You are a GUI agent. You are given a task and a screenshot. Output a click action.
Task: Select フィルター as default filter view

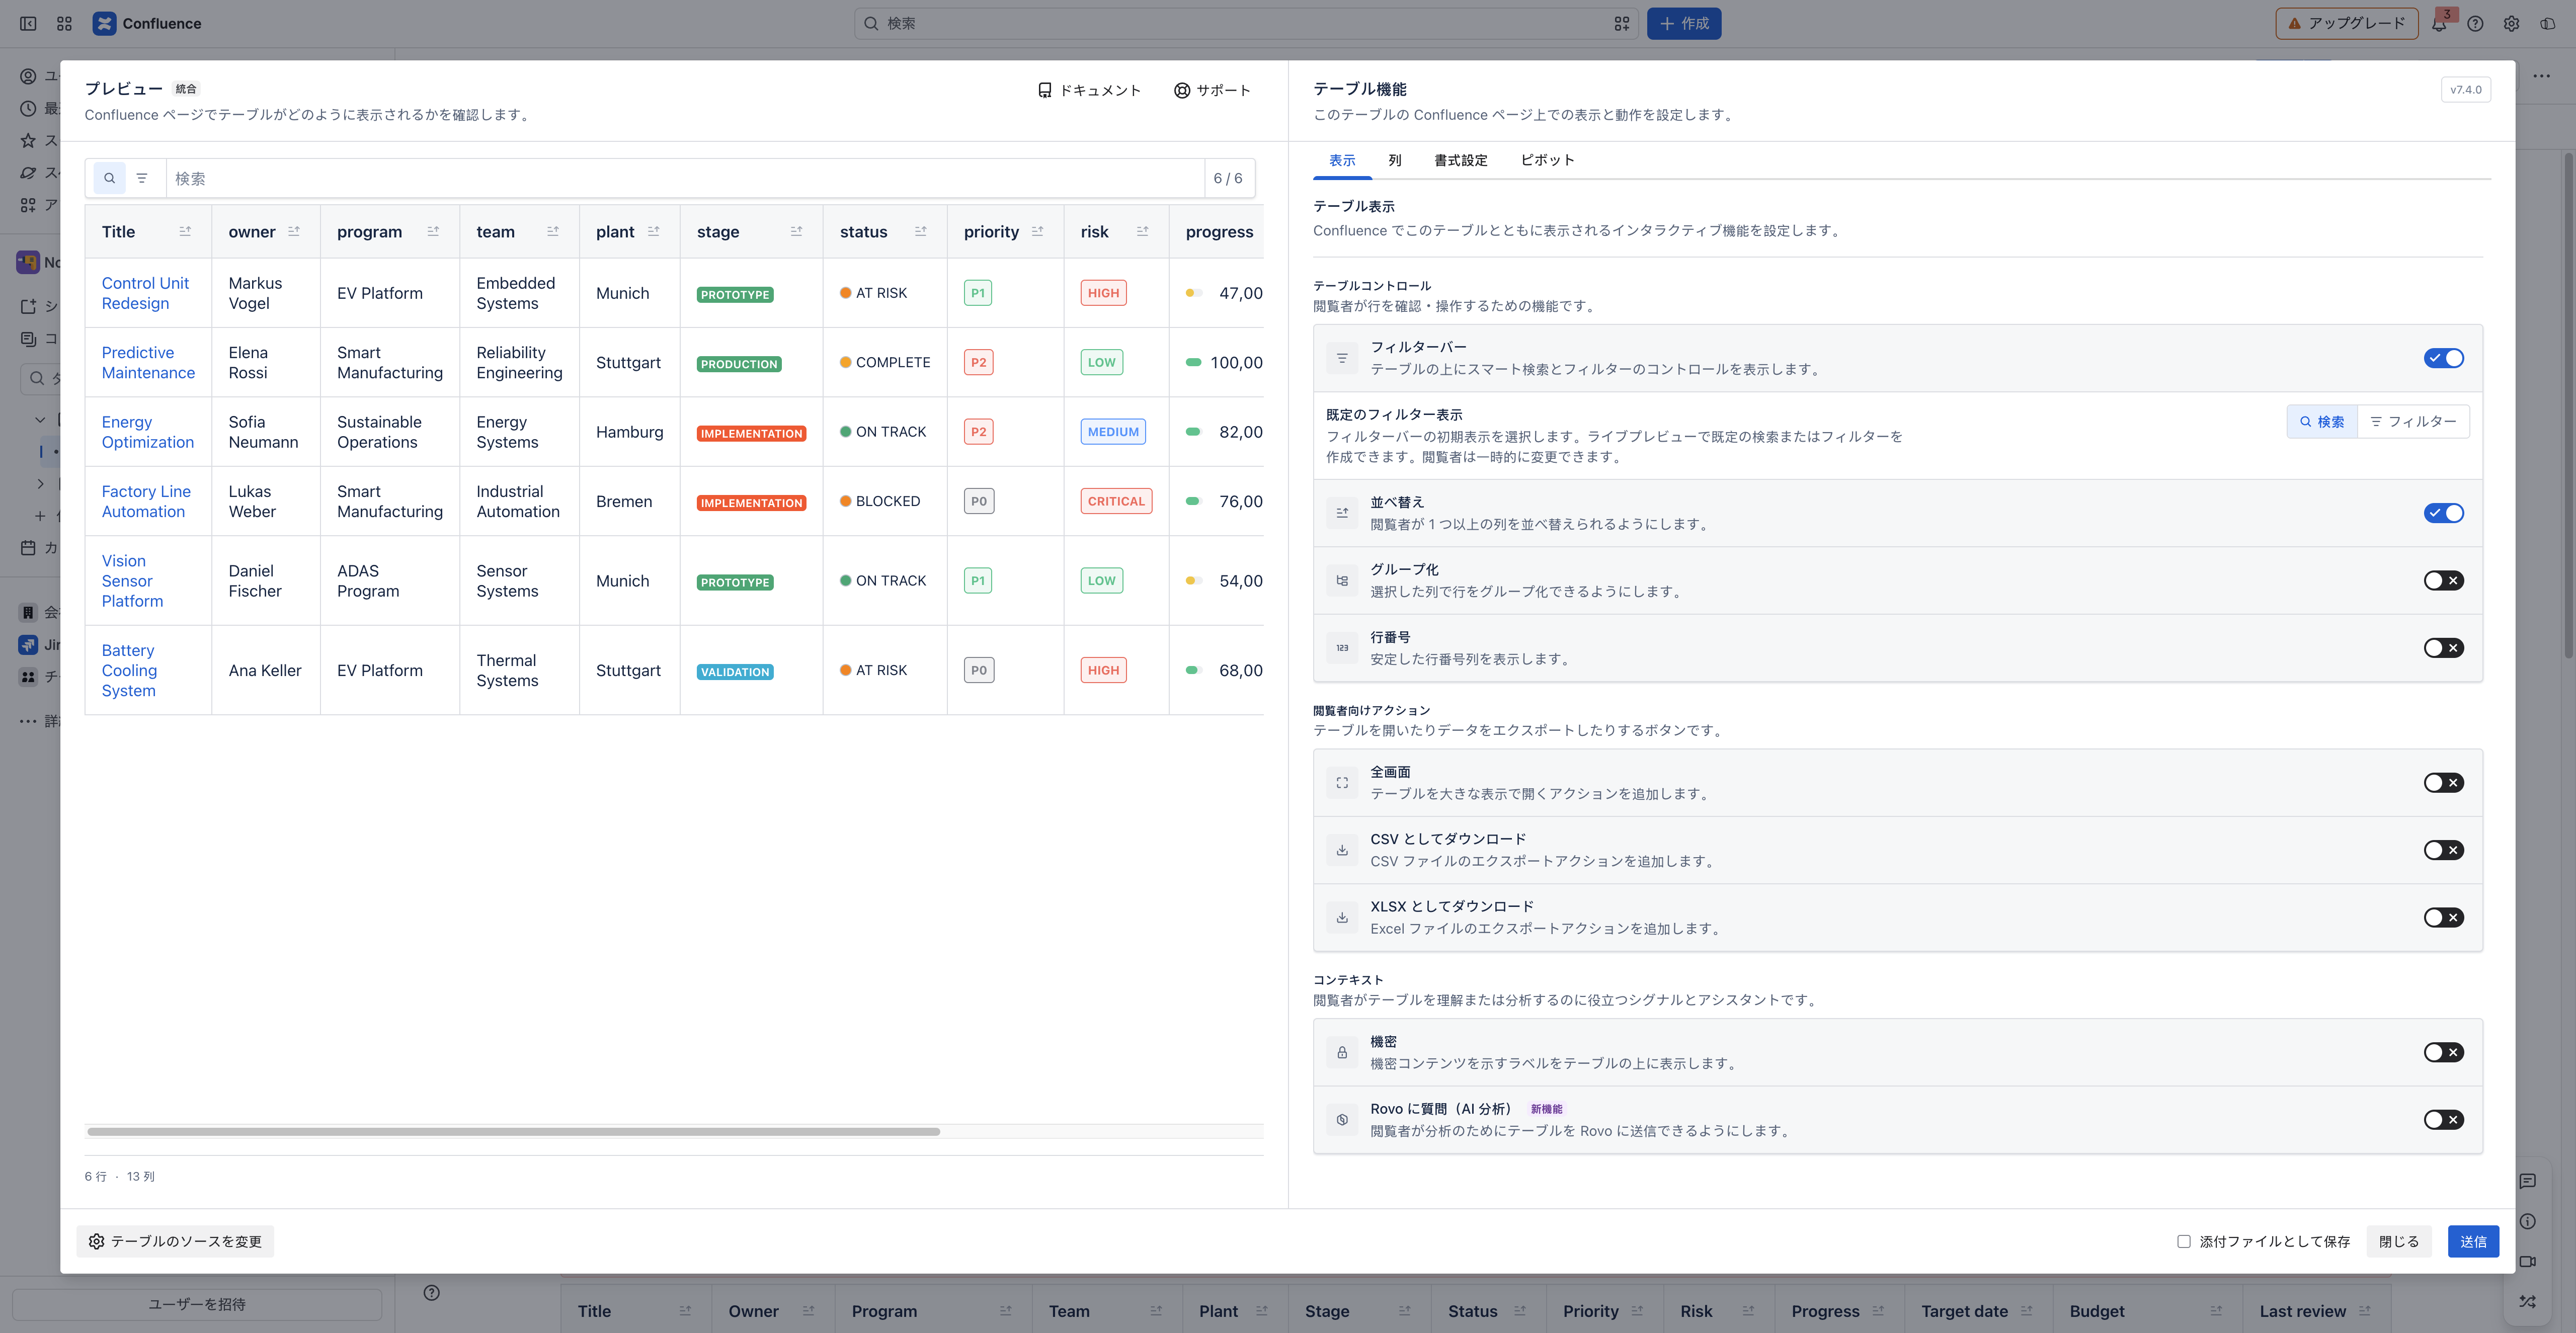point(2413,422)
